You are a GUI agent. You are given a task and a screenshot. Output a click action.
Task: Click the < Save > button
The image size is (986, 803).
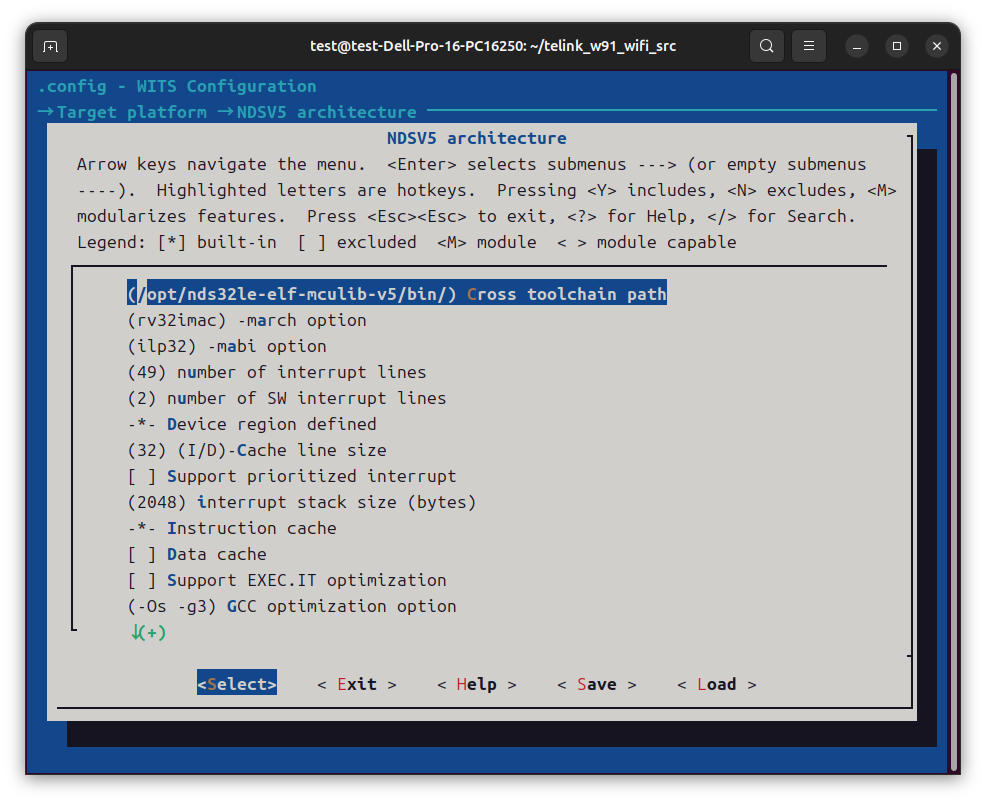pos(597,684)
